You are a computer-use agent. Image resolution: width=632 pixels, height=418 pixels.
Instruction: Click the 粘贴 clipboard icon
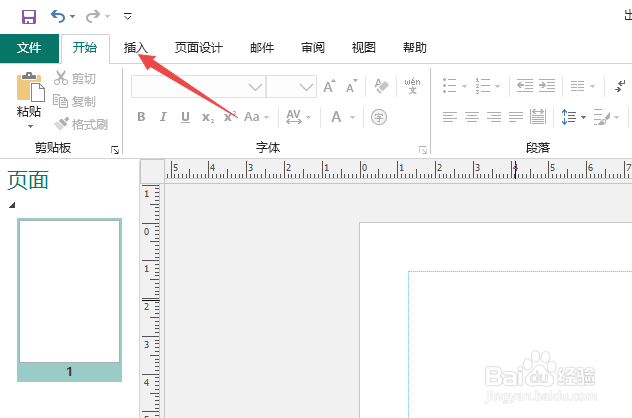click(x=30, y=87)
